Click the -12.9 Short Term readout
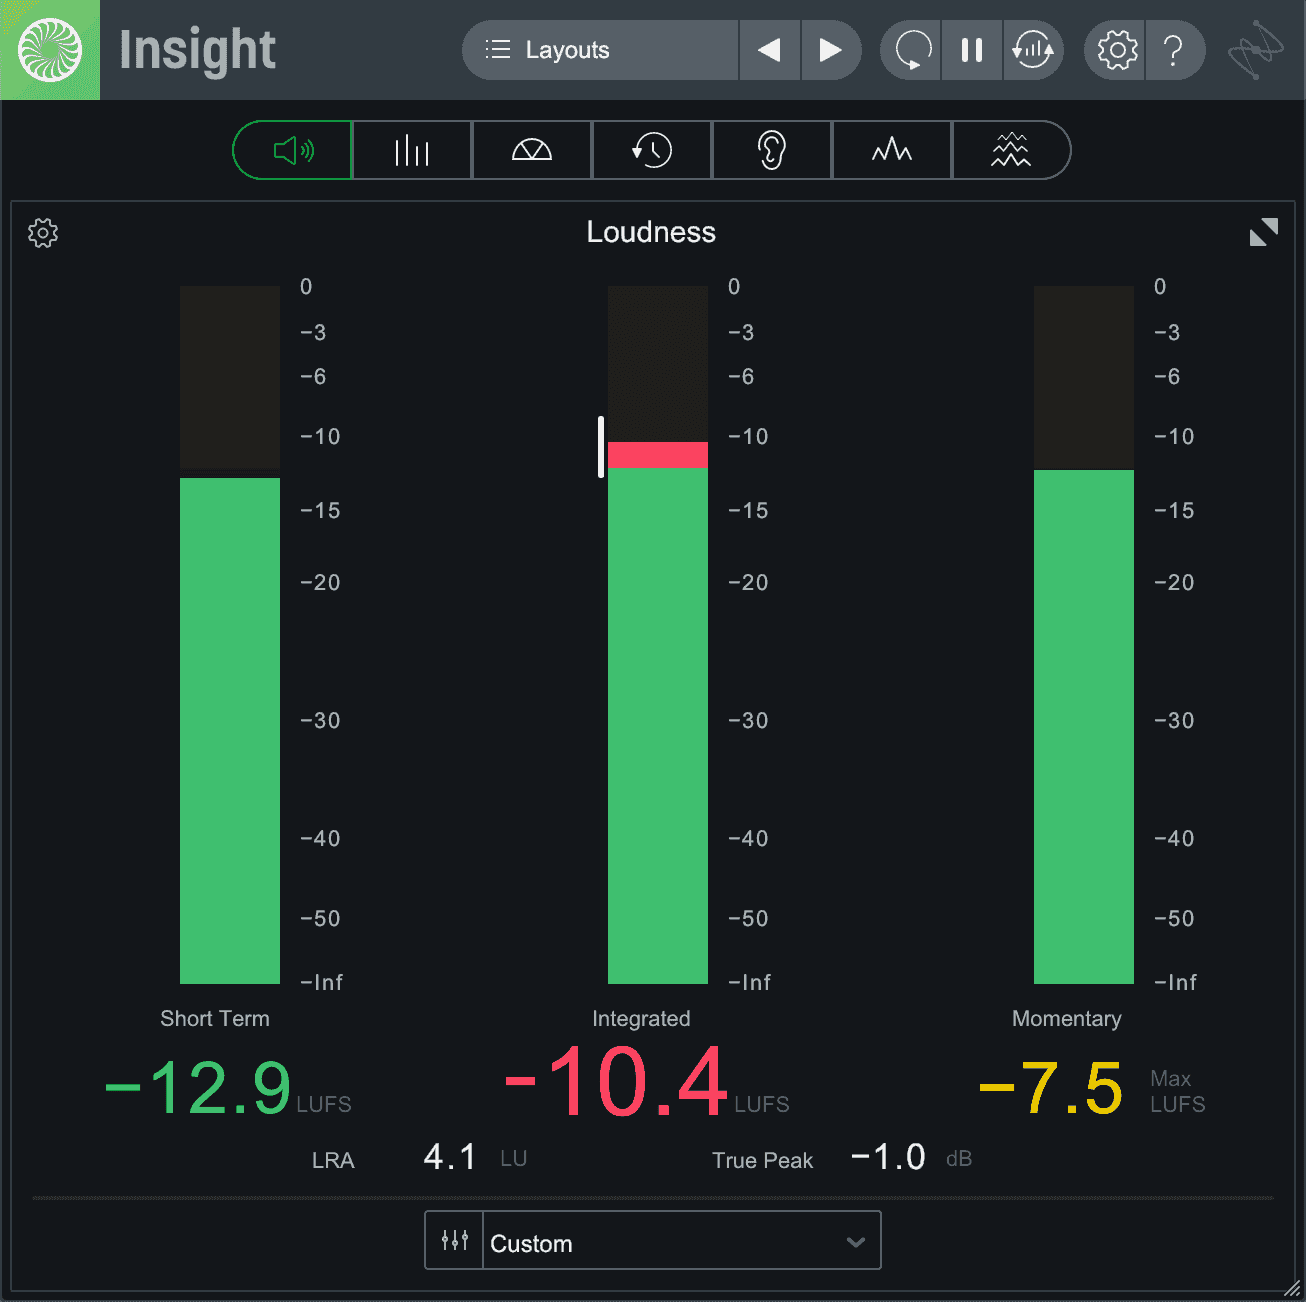Image resolution: width=1306 pixels, height=1302 pixels. coord(198,1088)
